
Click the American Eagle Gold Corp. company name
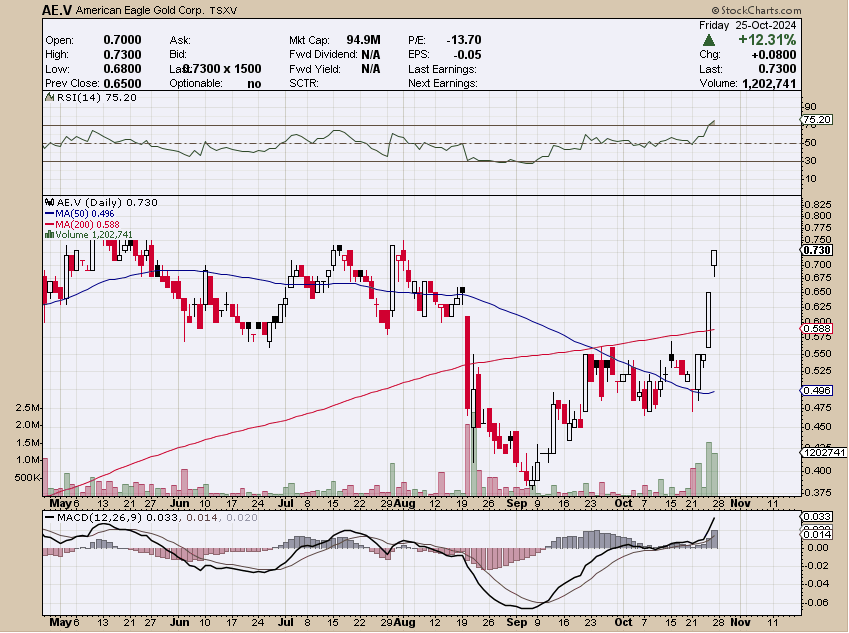coord(139,10)
